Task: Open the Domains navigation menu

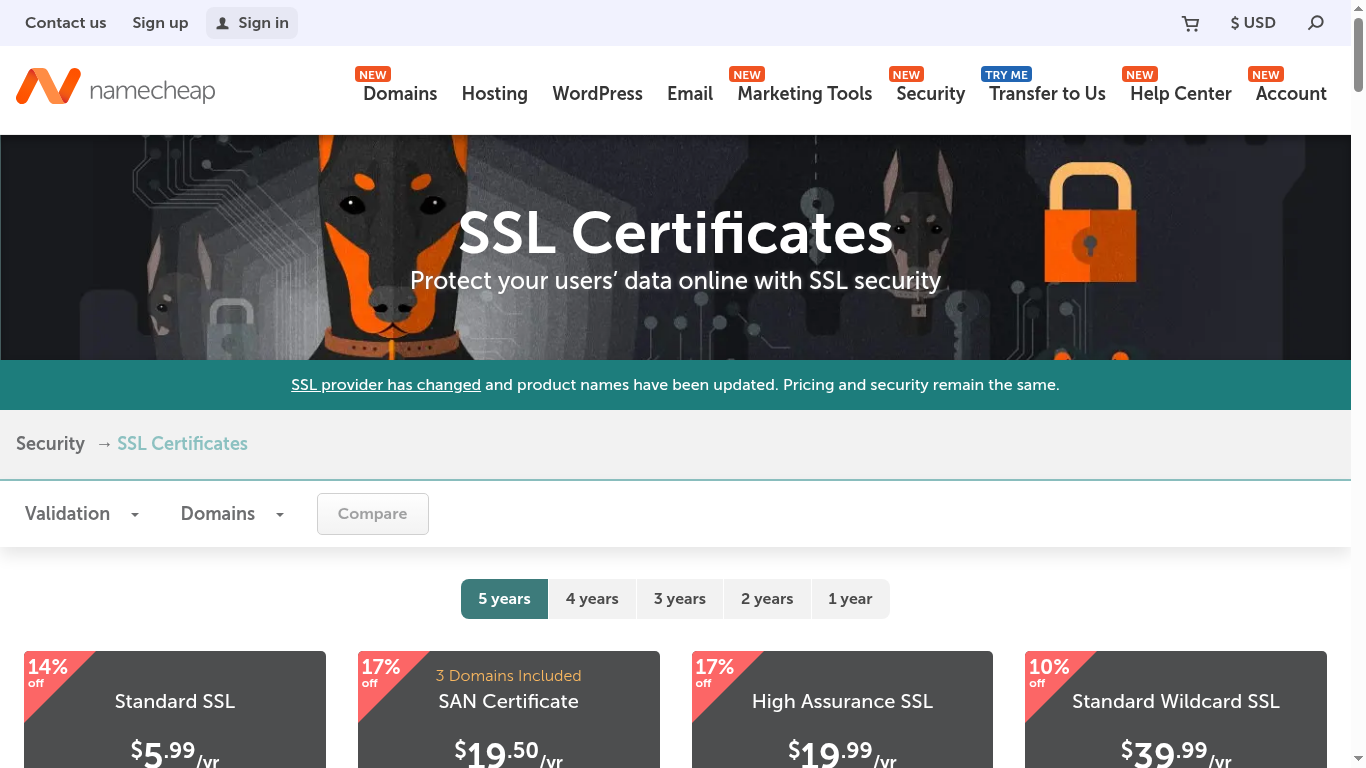Action: [400, 93]
